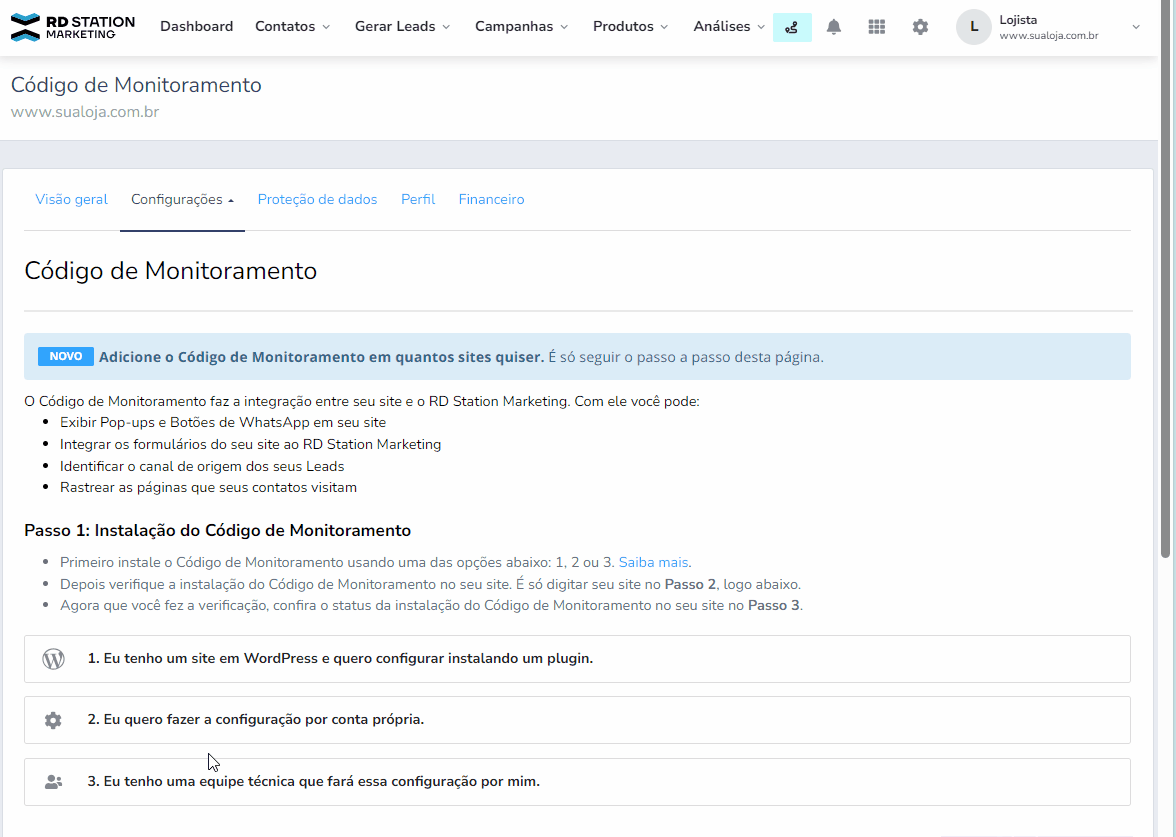This screenshot has width=1176, height=837.
Task: Follow the Saiba mais link
Action: pyautogui.click(x=653, y=562)
